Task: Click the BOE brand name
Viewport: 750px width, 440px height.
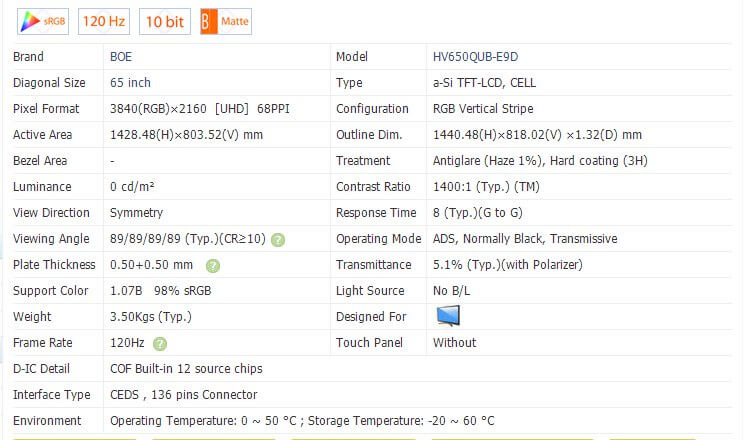Action: point(121,57)
